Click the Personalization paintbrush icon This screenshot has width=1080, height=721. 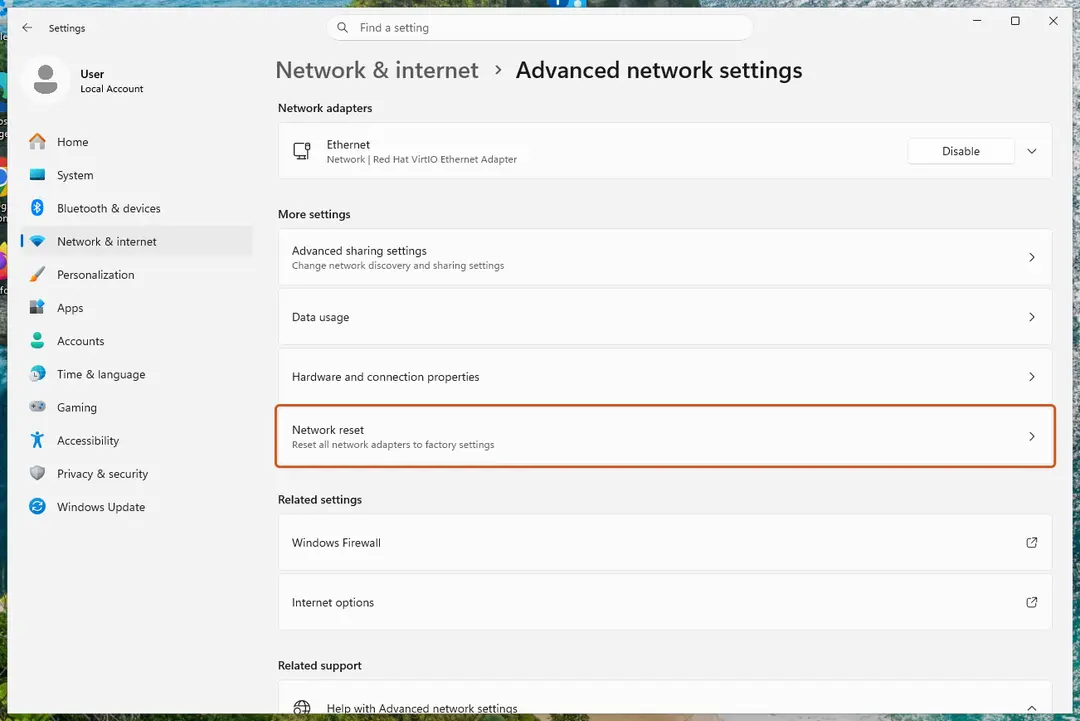pos(37,274)
